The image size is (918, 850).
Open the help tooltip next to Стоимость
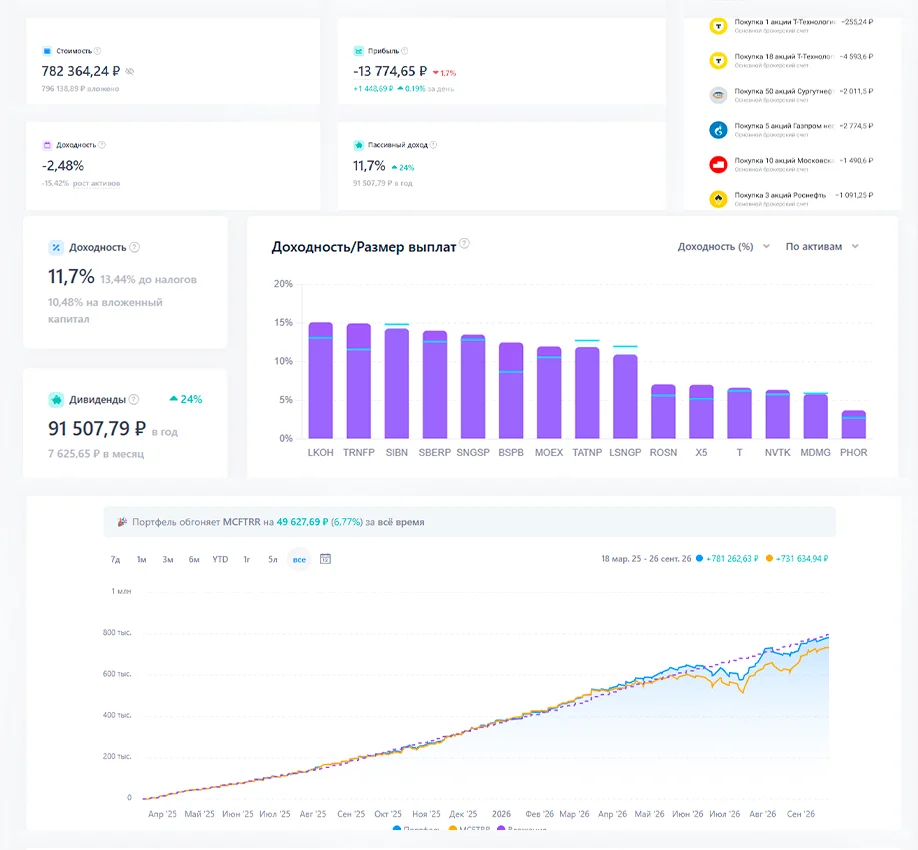[x=98, y=51]
